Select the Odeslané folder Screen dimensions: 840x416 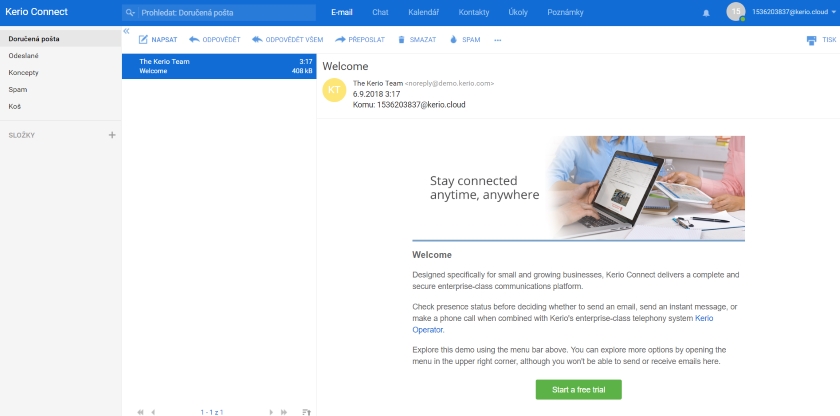pos(61,56)
